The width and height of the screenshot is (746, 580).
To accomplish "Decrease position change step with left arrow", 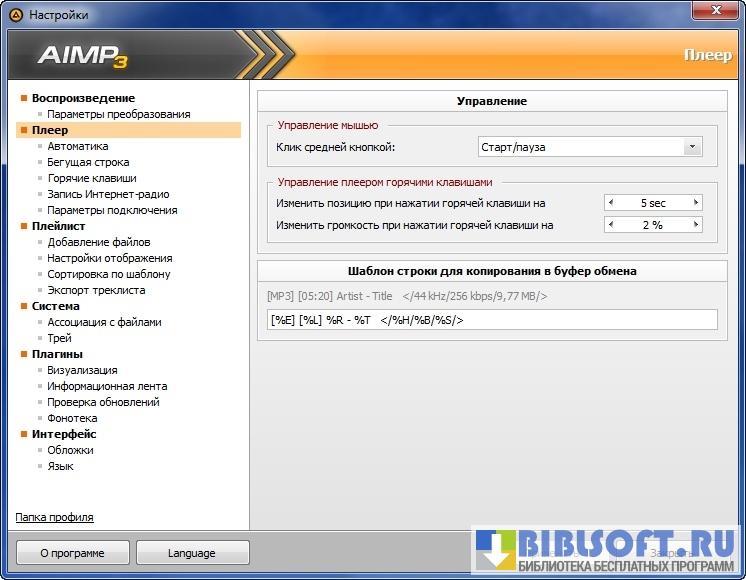I will [x=611, y=203].
